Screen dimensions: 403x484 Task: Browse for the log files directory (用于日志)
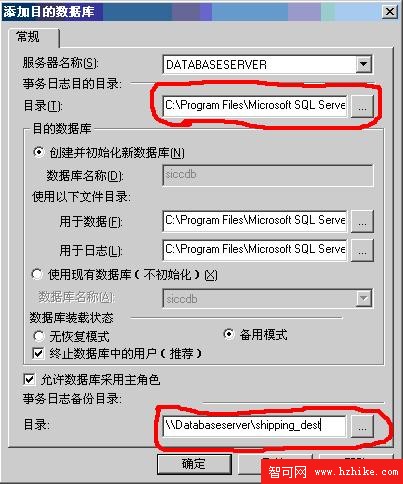point(362,250)
